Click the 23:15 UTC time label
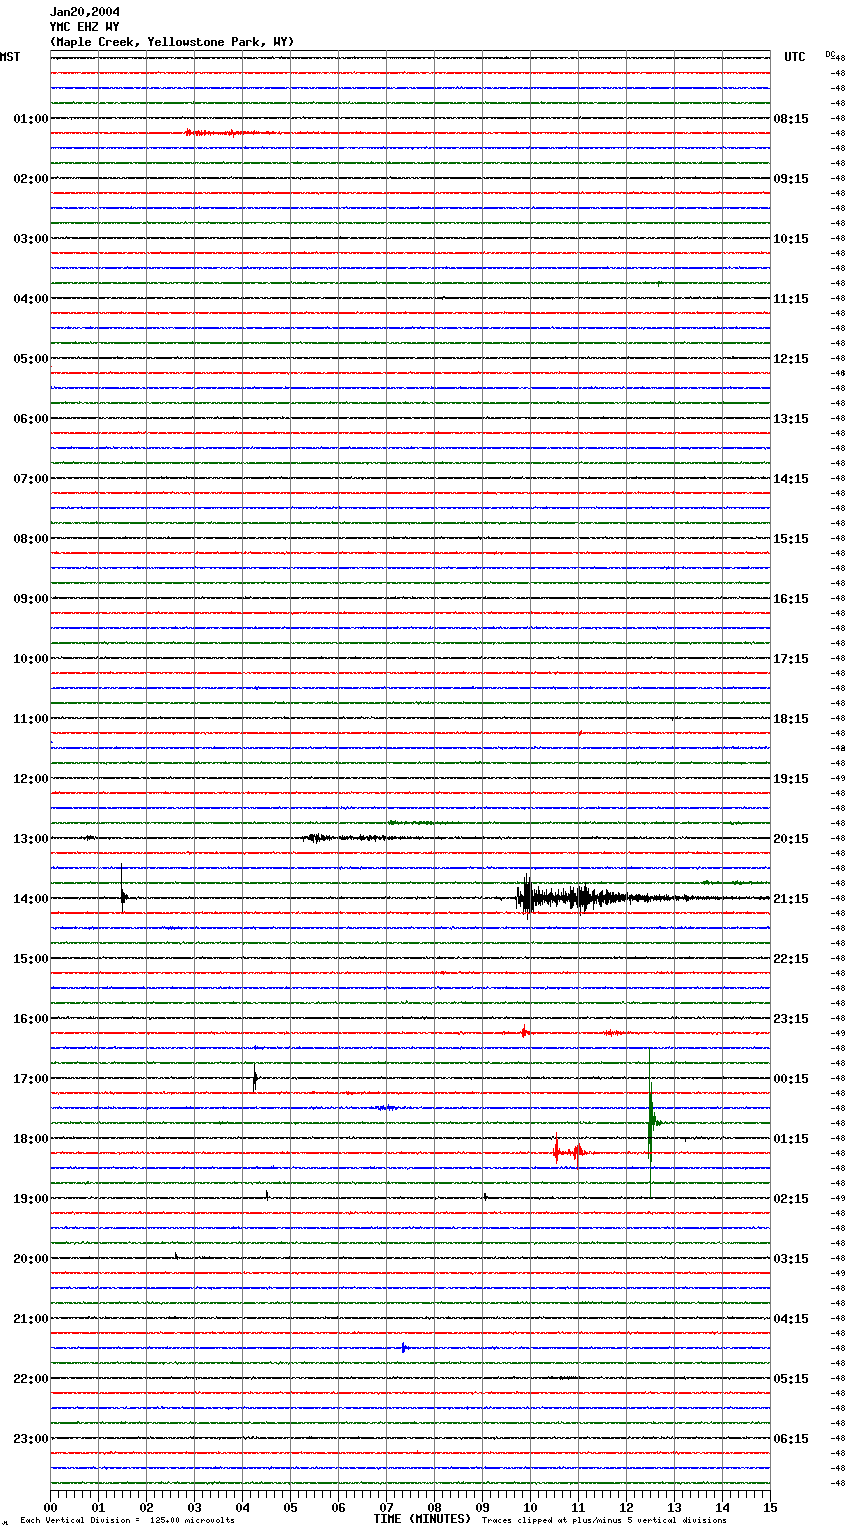The width and height of the screenshot is (850, 1534). point(791,1019)
